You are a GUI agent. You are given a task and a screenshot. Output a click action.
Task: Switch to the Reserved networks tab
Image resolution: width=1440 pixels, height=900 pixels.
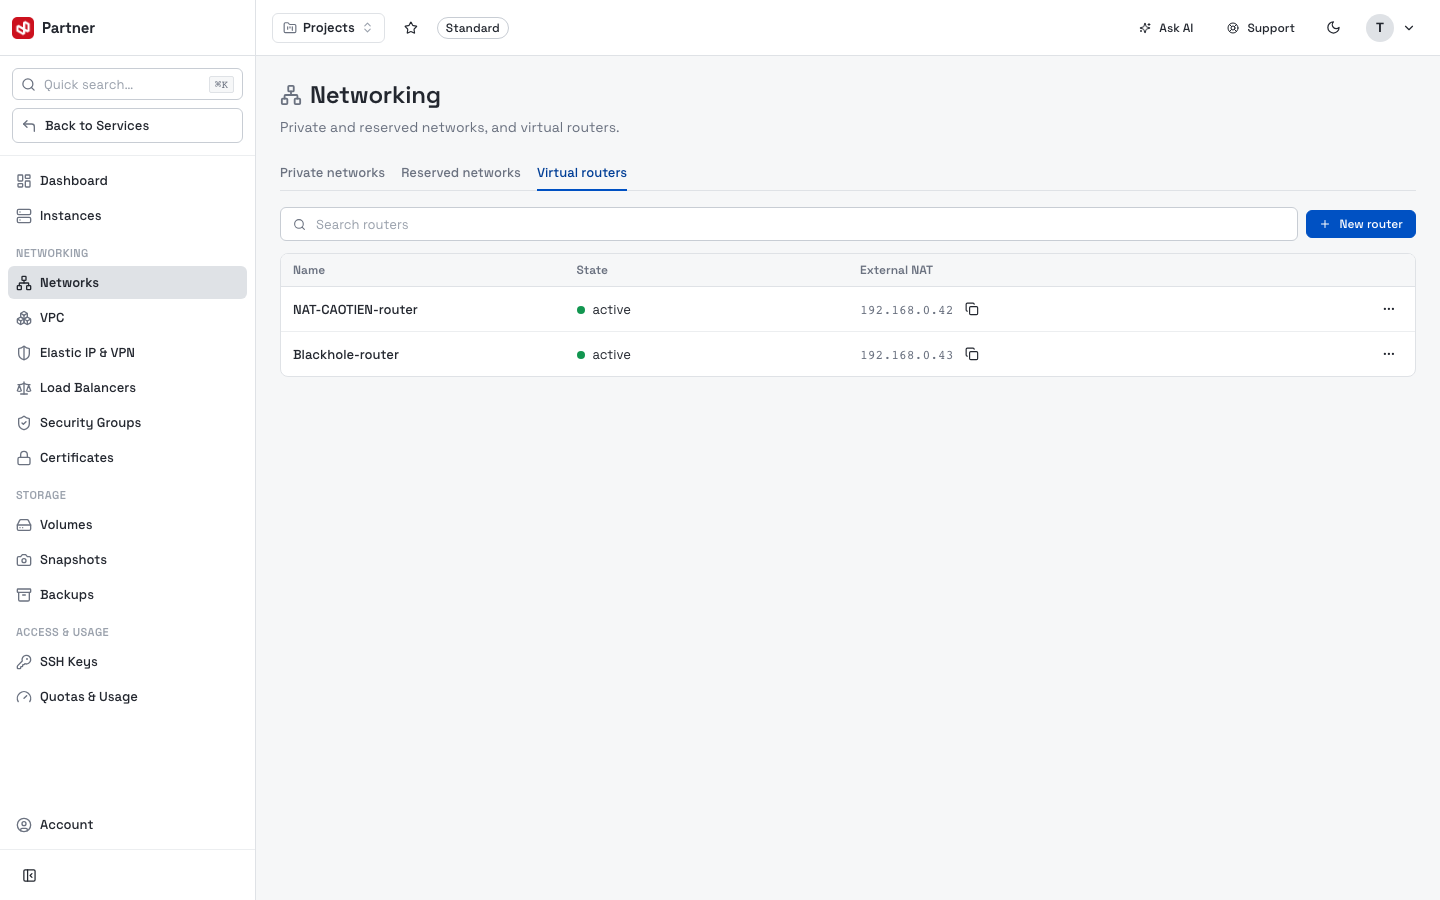461,173
